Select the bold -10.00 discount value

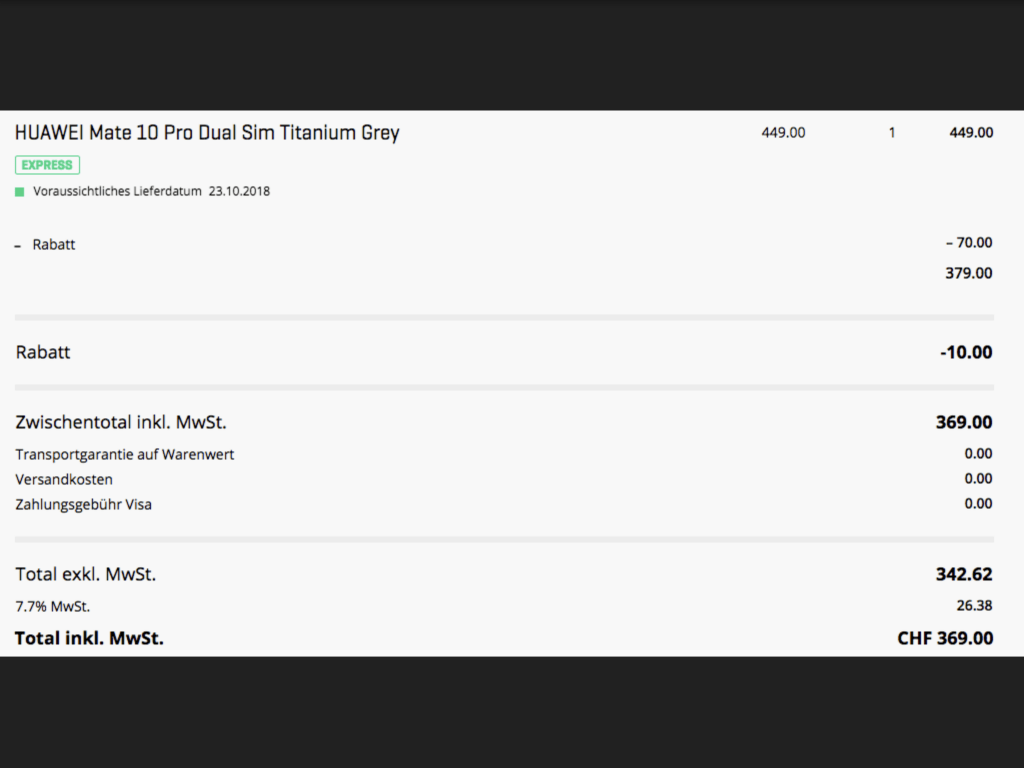pyautogui.click(x=966, y=352)
